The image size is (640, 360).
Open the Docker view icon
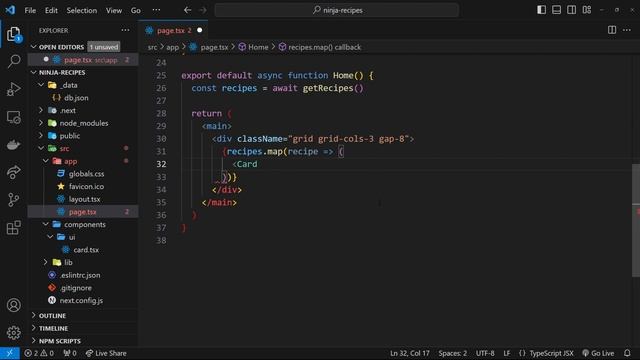(x=13, y=144)
